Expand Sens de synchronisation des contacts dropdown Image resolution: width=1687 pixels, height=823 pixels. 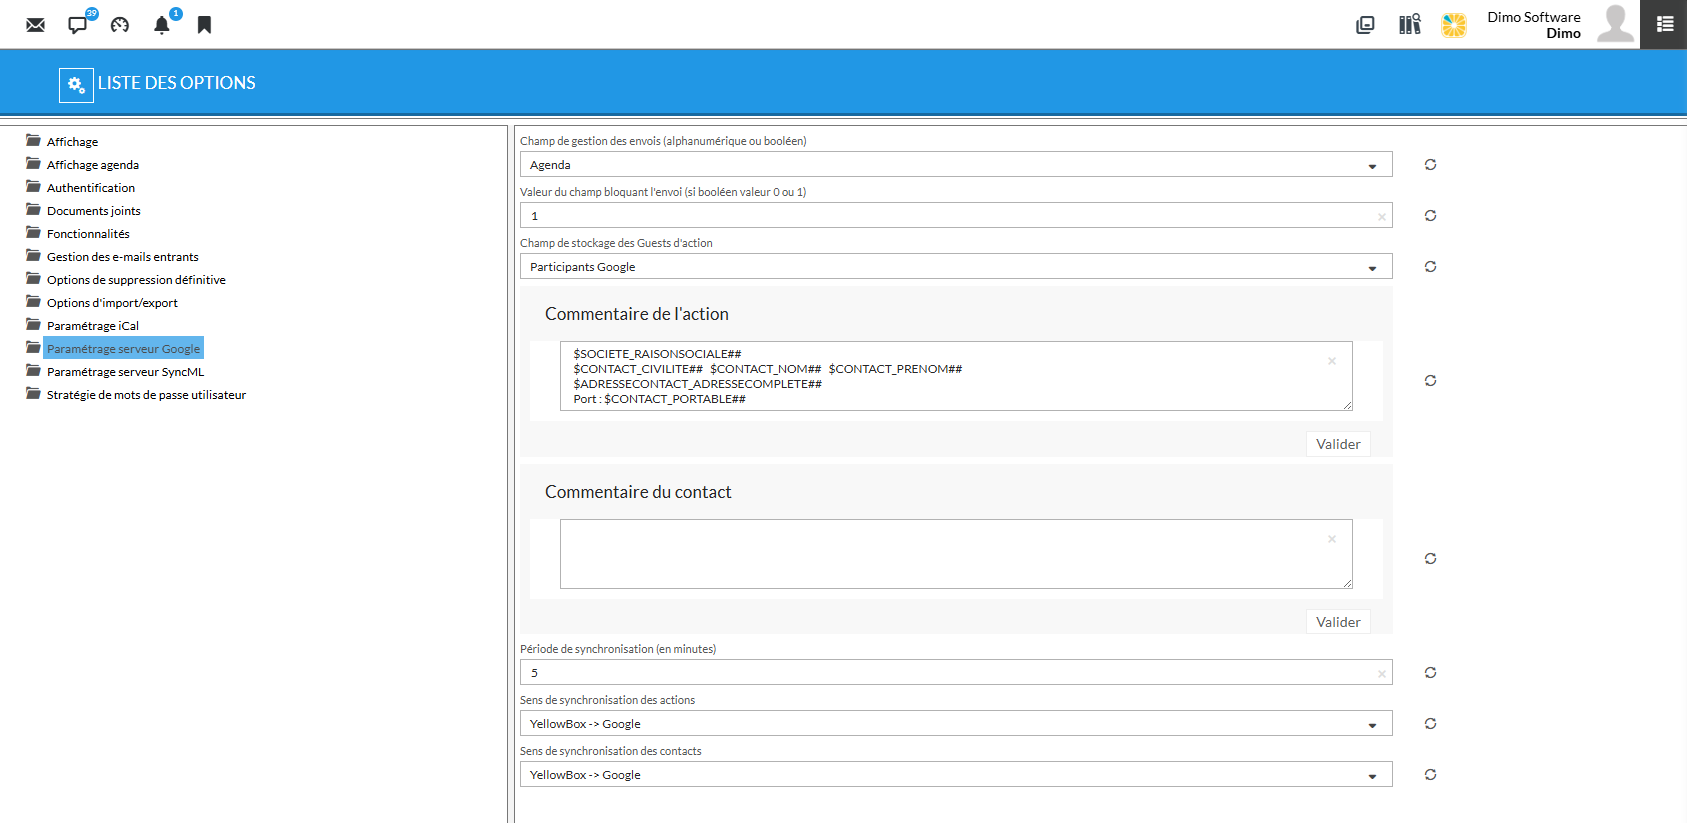(x=955, y=775)
